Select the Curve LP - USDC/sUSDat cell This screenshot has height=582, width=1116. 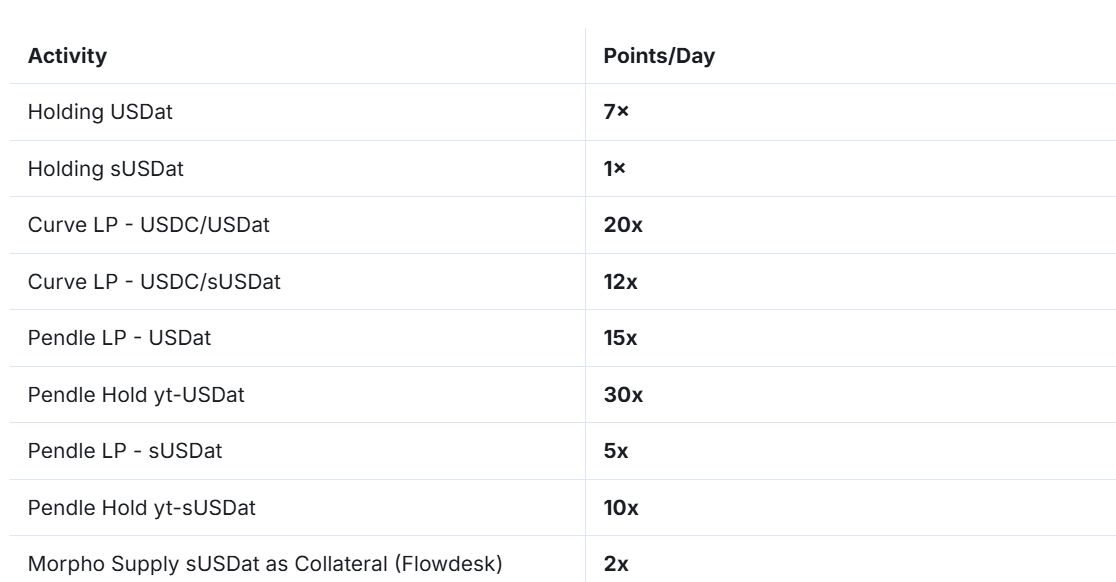[x=154, y=282]
